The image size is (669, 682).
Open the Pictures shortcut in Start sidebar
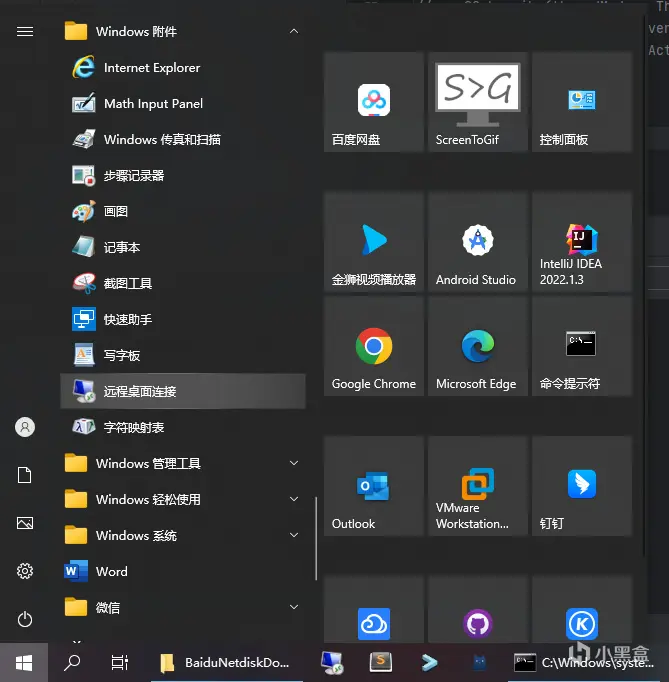[x=25, y=523]
